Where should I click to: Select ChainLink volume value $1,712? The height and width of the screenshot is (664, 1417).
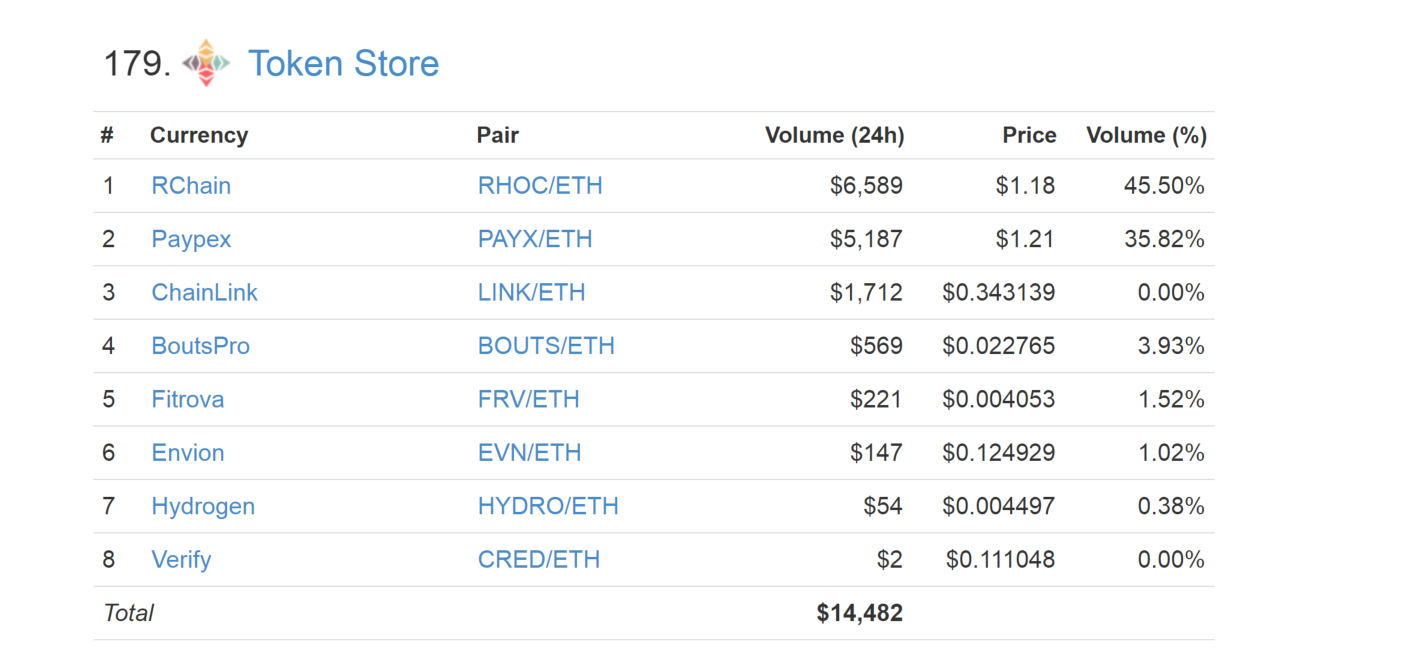point(866,293)
